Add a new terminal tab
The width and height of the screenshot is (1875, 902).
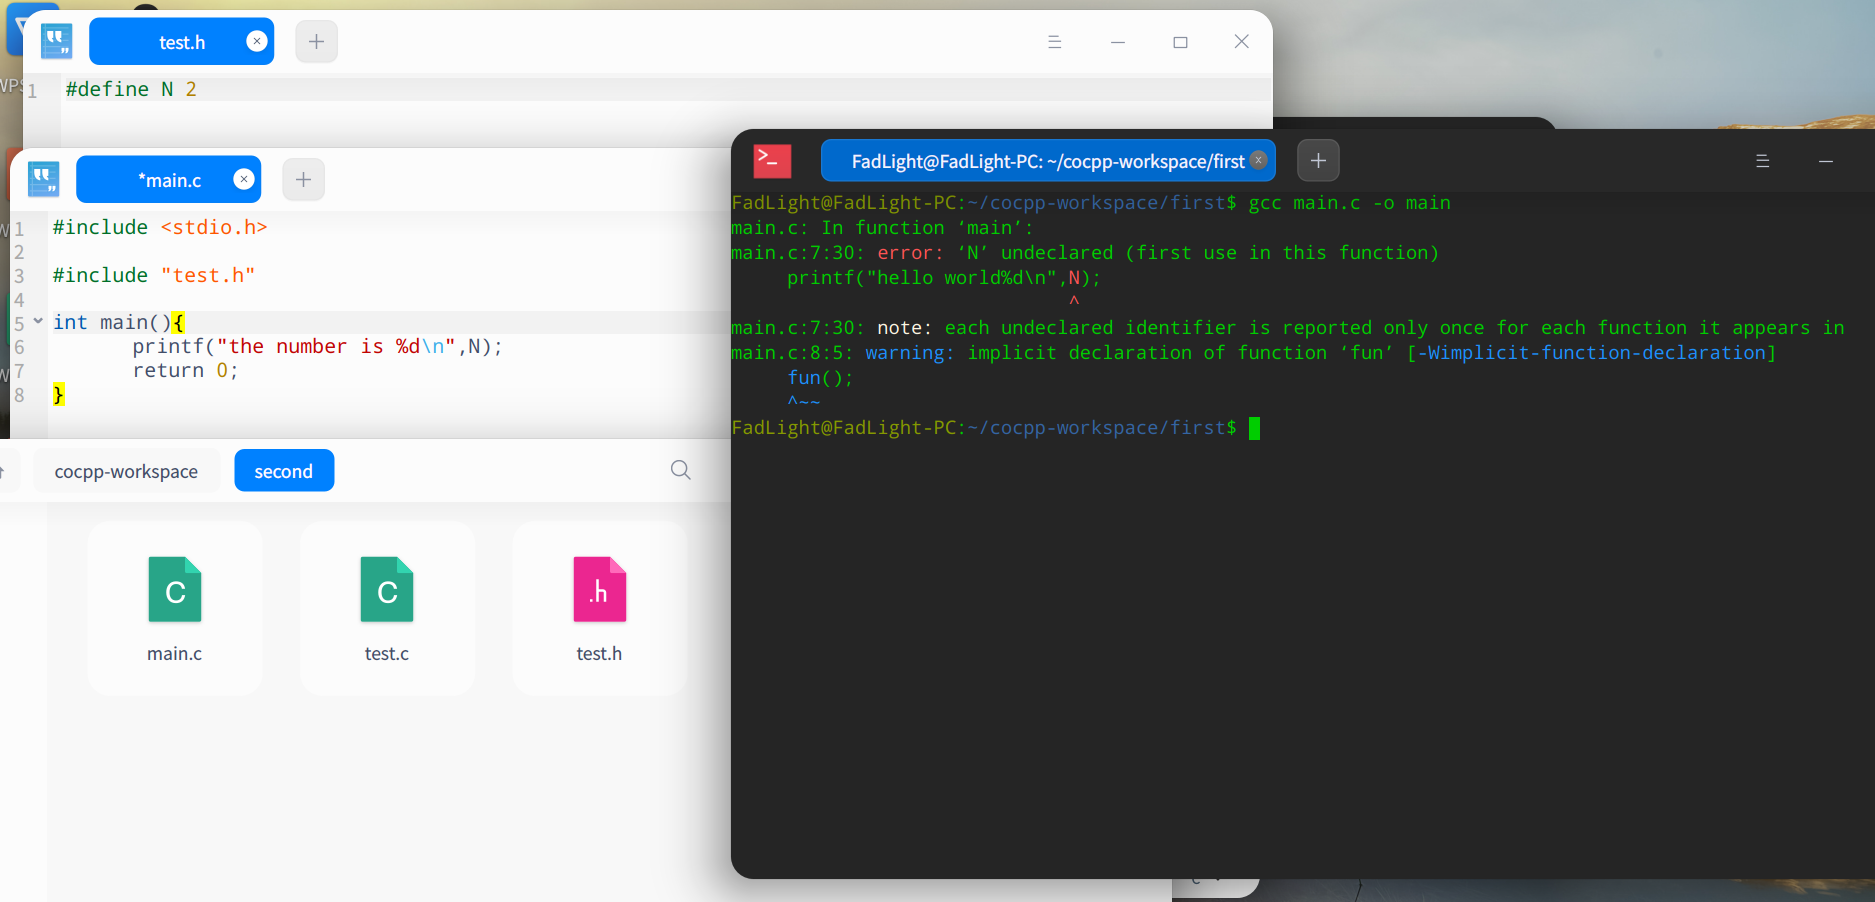(1318, 160)
